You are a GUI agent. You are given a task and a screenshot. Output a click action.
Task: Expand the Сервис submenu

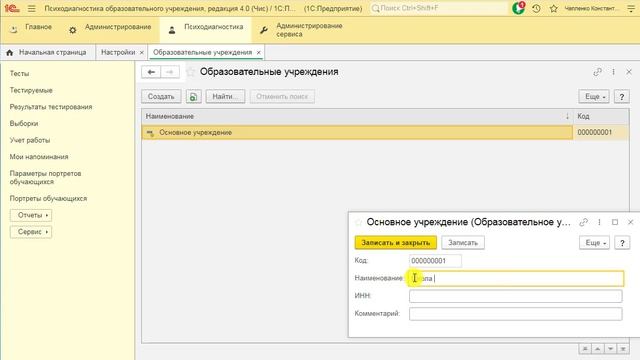(31, 232)
